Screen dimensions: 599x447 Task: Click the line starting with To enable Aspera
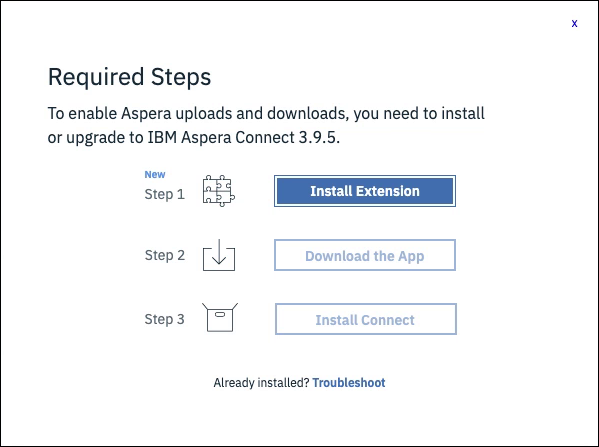pos(266,113)
